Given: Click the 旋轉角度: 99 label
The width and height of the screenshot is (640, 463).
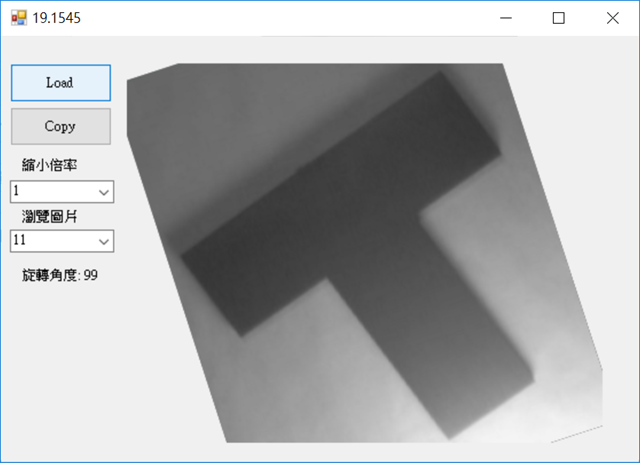Looking at the screenshot, I should point(60,275).
